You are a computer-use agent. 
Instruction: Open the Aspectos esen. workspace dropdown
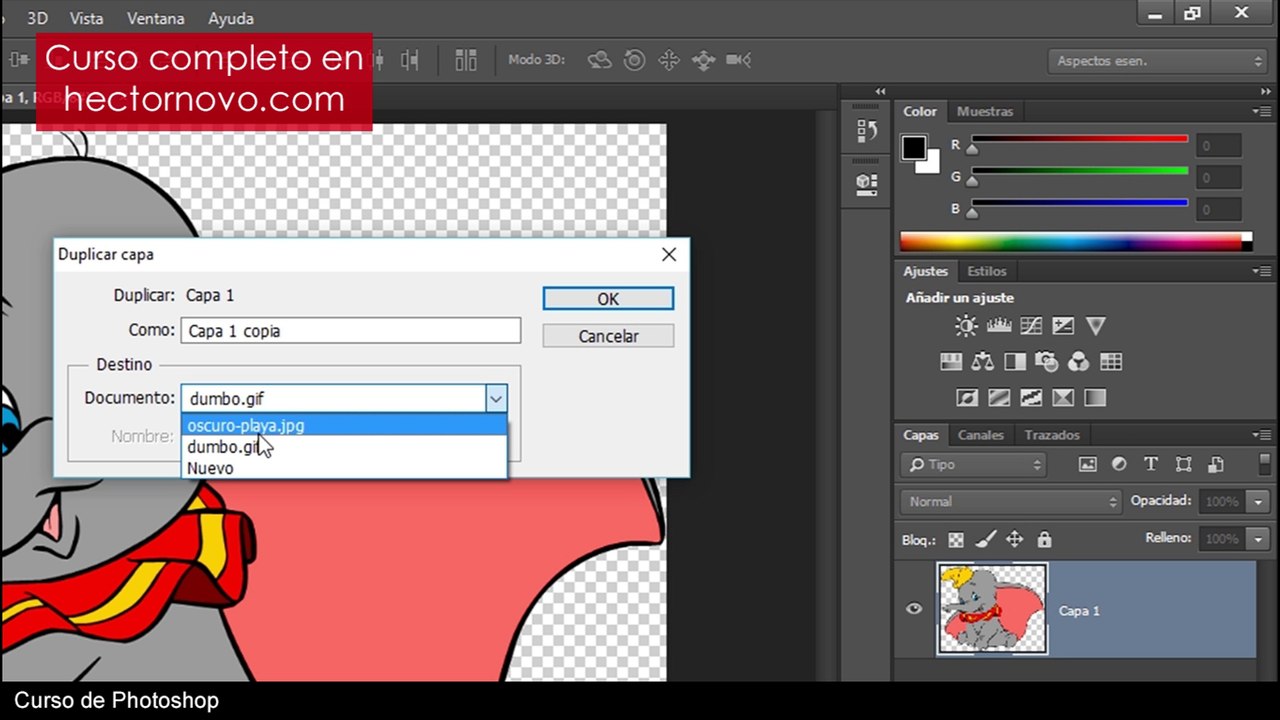[1159, 61]
